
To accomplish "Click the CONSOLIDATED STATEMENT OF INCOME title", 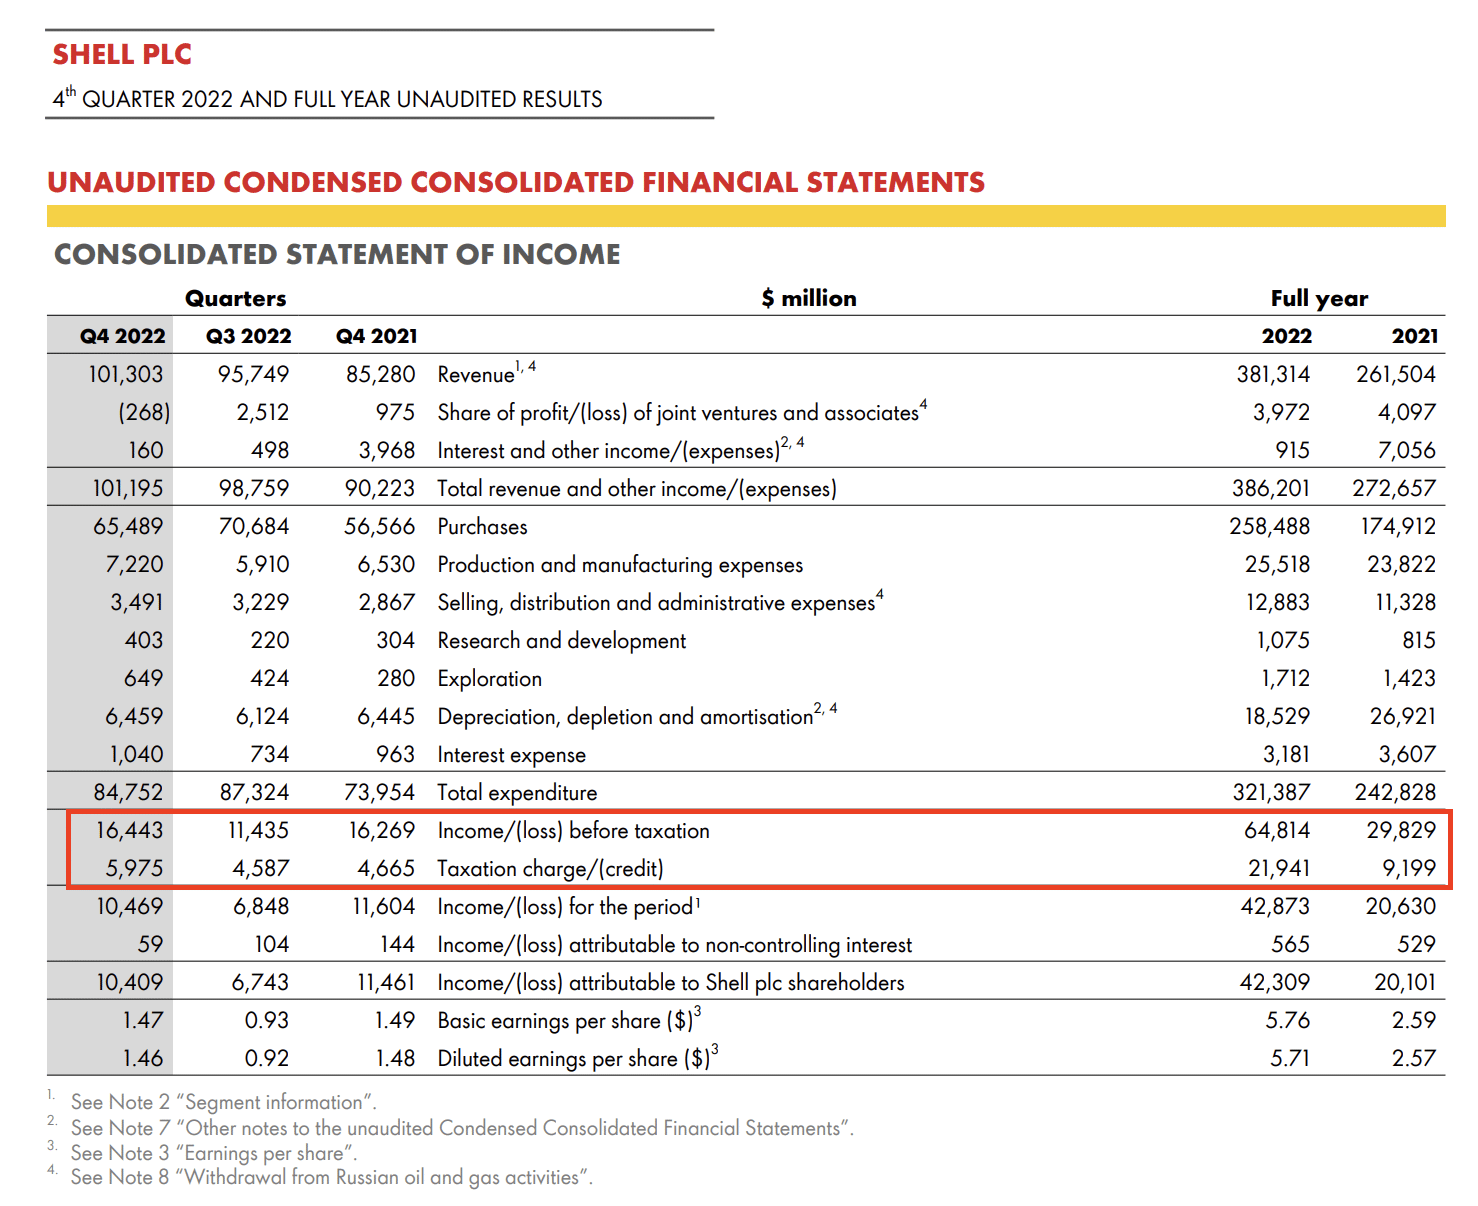I will coord(336,254).
